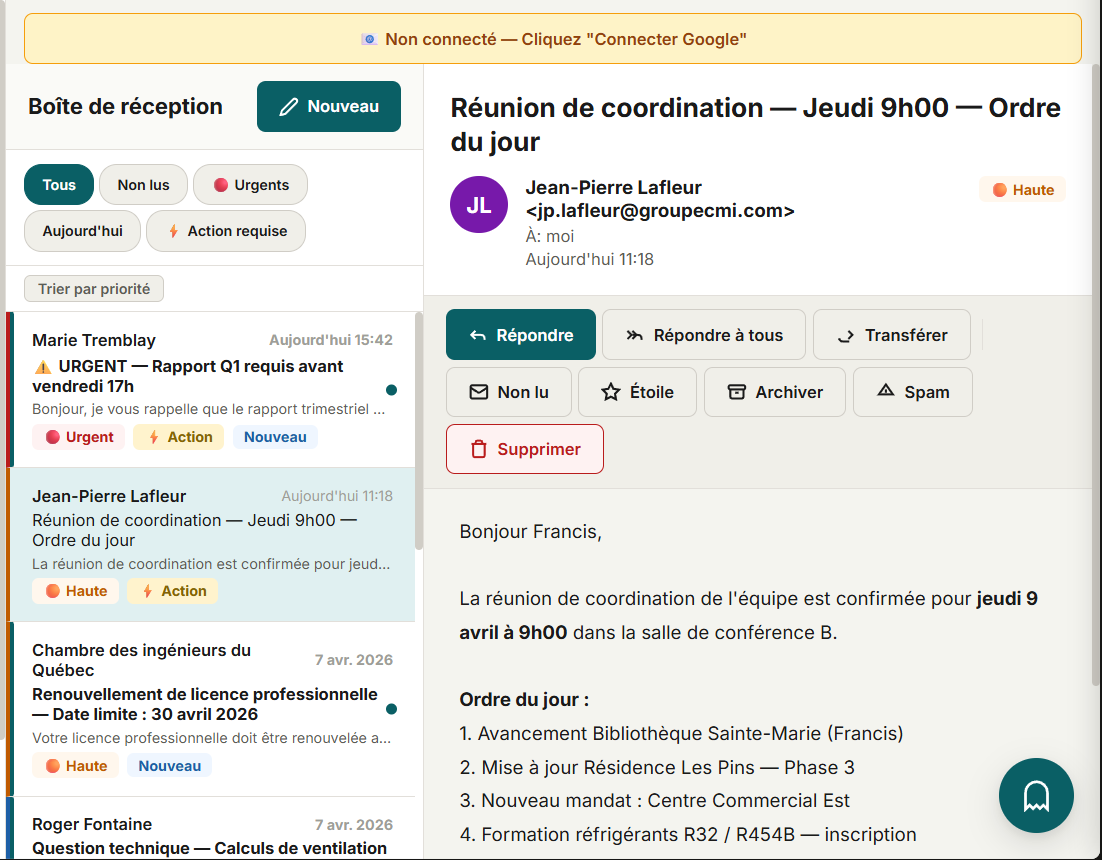Toggle the Action requise filter
The height and width of the screenshot is (860, 1102).
click(226, 231)
